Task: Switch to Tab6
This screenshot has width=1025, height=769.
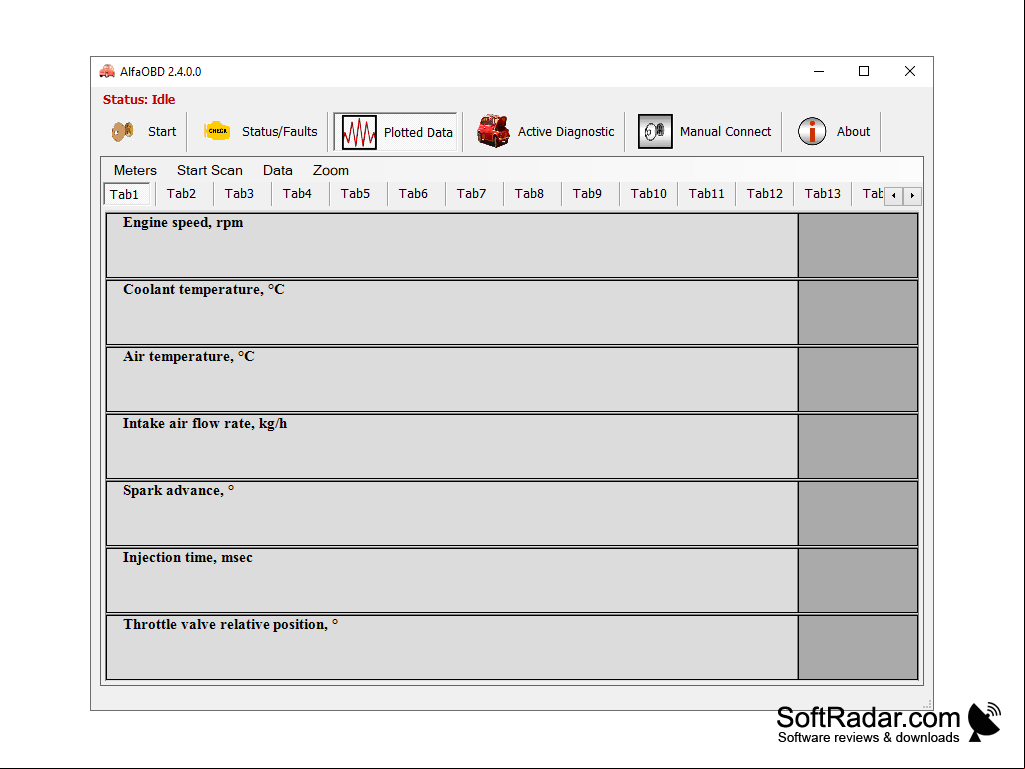Action: (413, 194)
